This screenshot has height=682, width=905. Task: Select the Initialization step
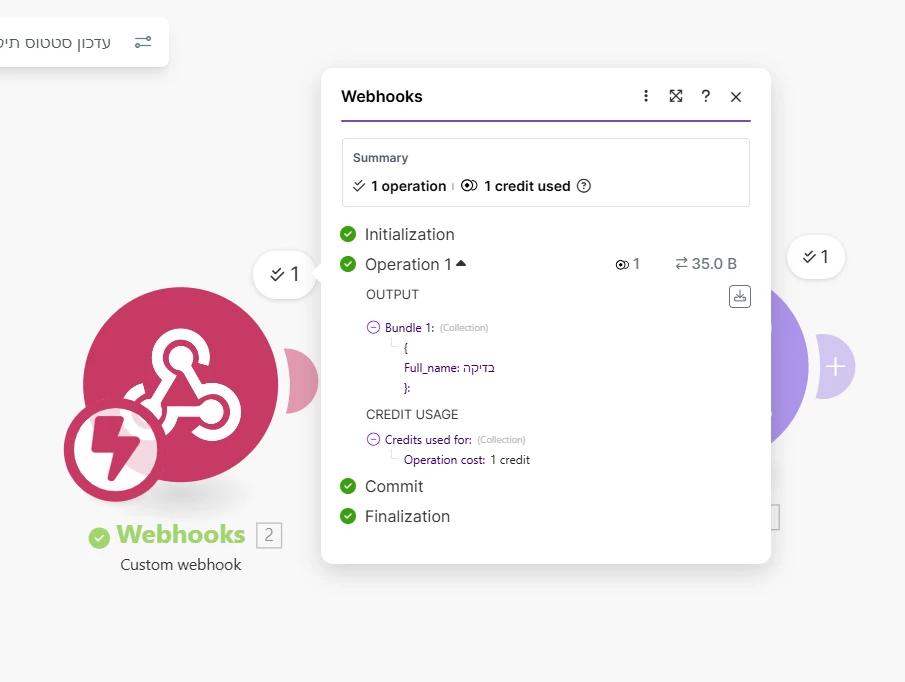[409, 234]
